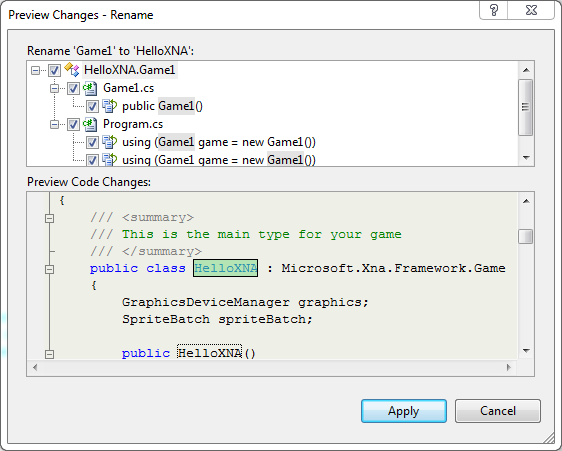Click the HelloXNA.Game1 class icon
Viewport: 562px width, 451px height.
[72, 70]
